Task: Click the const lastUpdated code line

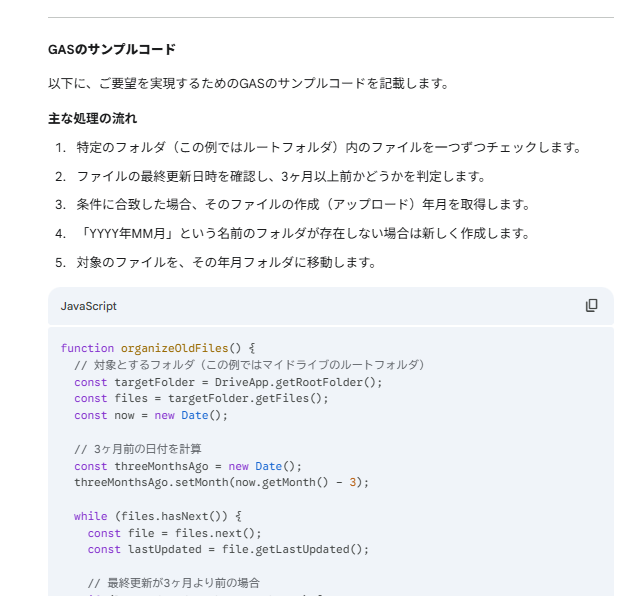Action: 228,549
